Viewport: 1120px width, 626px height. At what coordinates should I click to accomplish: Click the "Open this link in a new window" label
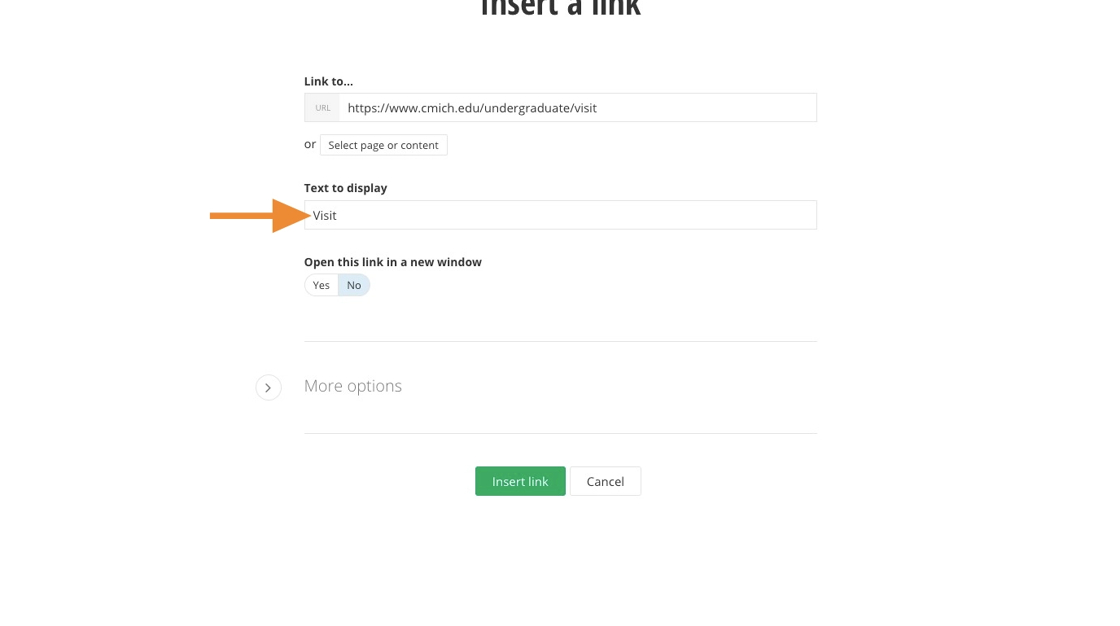(x=392, y=262)
